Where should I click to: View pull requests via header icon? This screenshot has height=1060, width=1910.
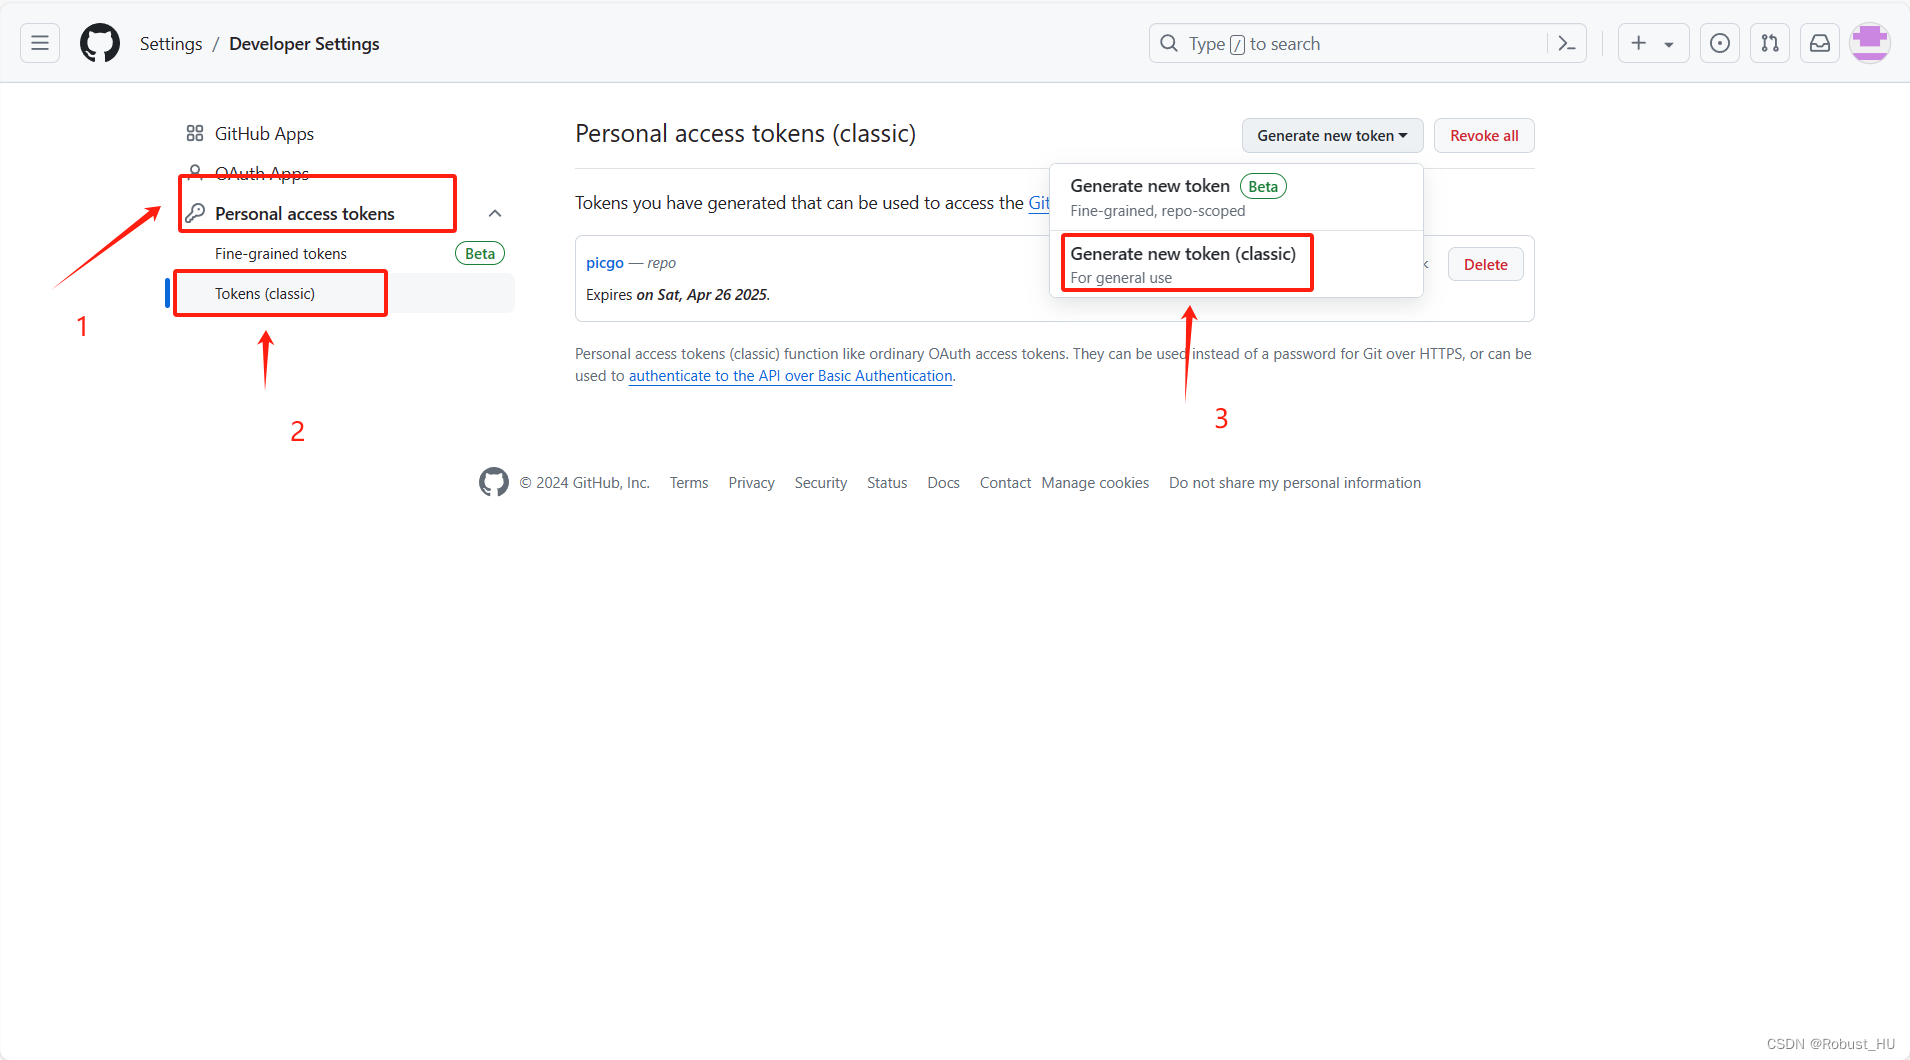click(x=1770, y=43)
